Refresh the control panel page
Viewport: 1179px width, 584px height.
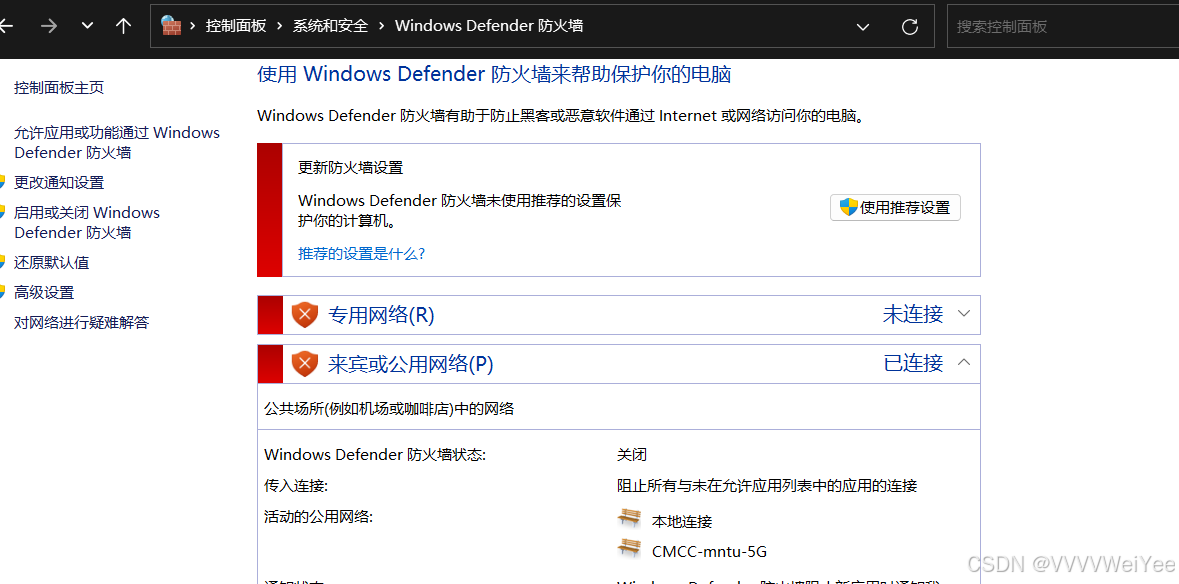point(910,26)
